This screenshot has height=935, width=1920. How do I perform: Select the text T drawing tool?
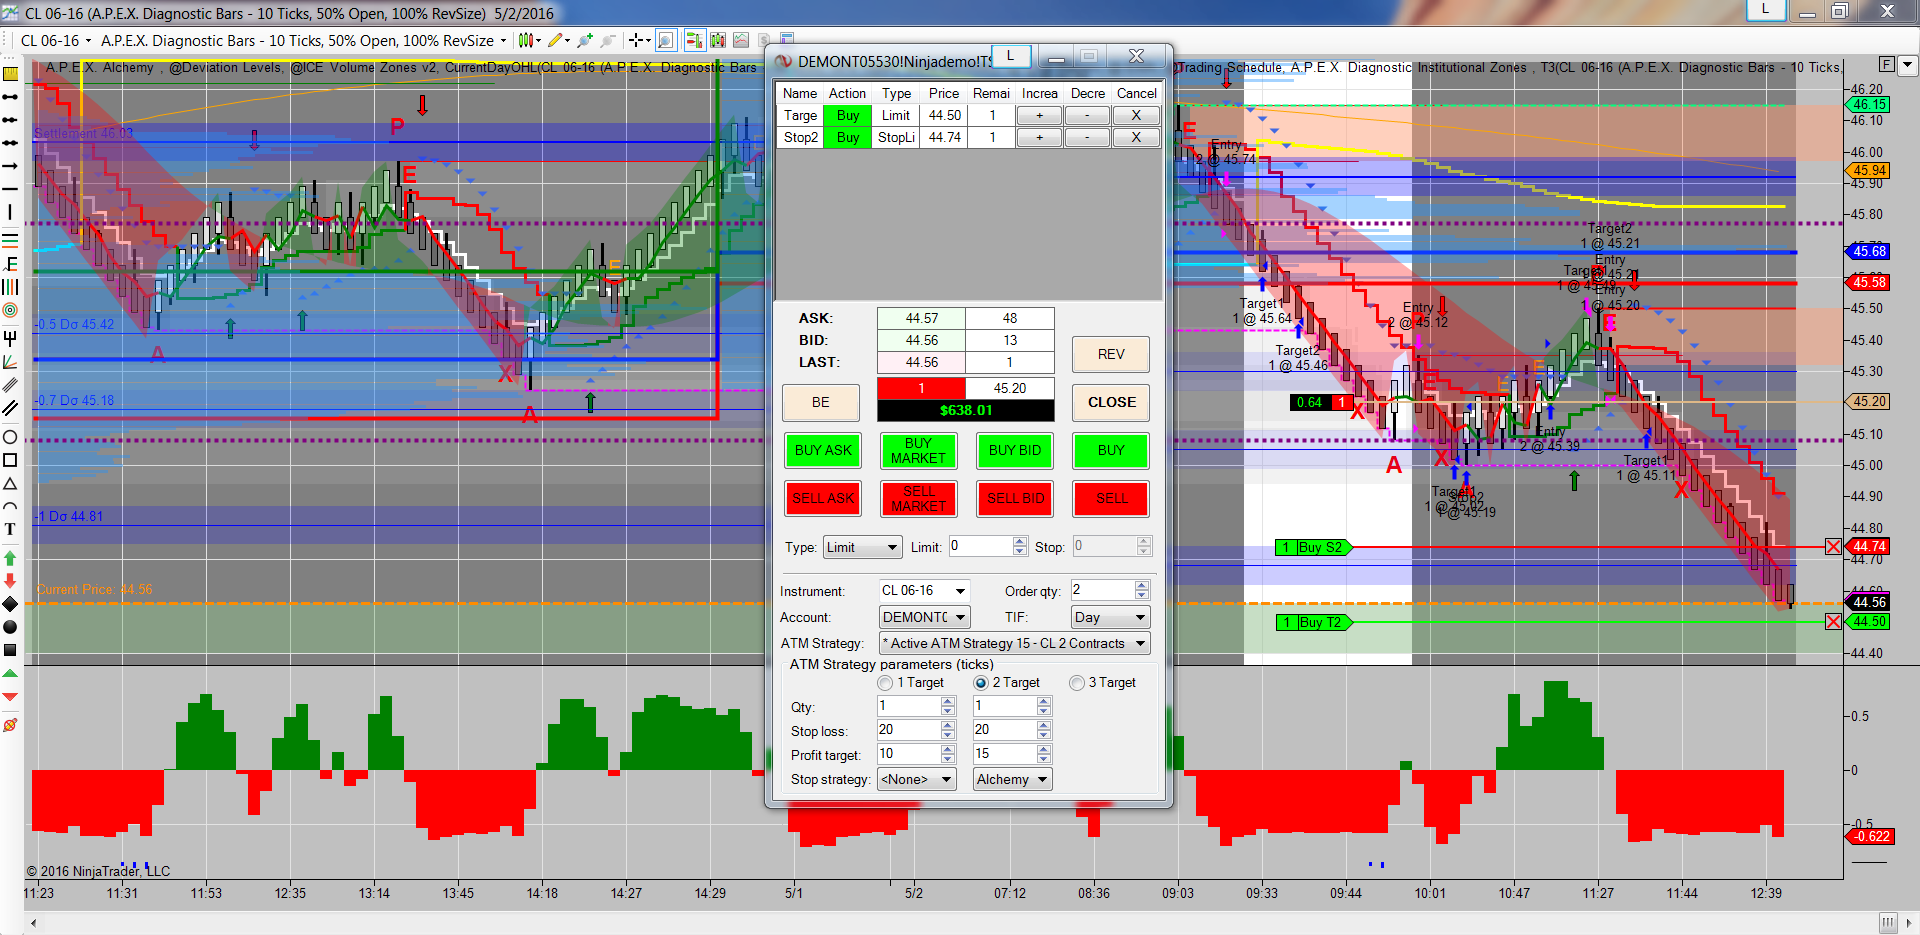(x=10, y=529)
